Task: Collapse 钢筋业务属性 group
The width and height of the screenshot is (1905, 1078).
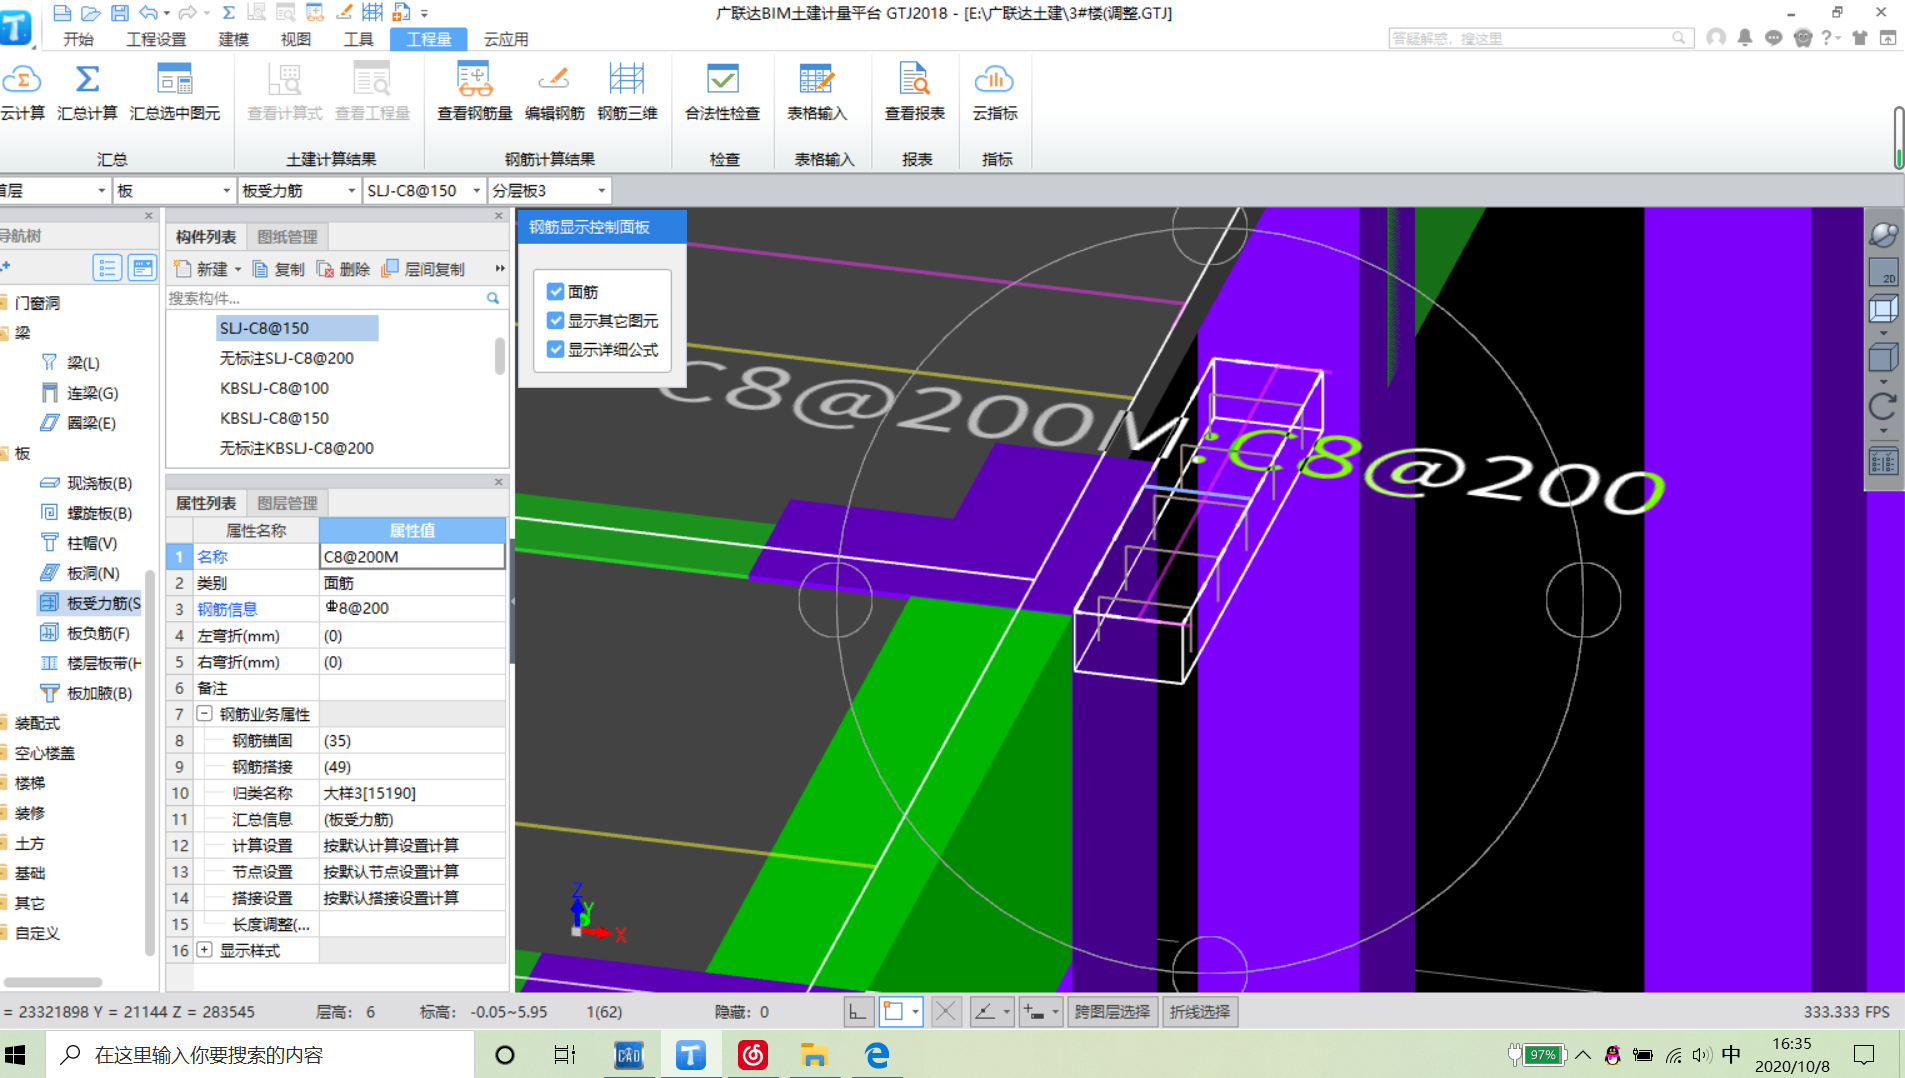Action: coord(204,714)
